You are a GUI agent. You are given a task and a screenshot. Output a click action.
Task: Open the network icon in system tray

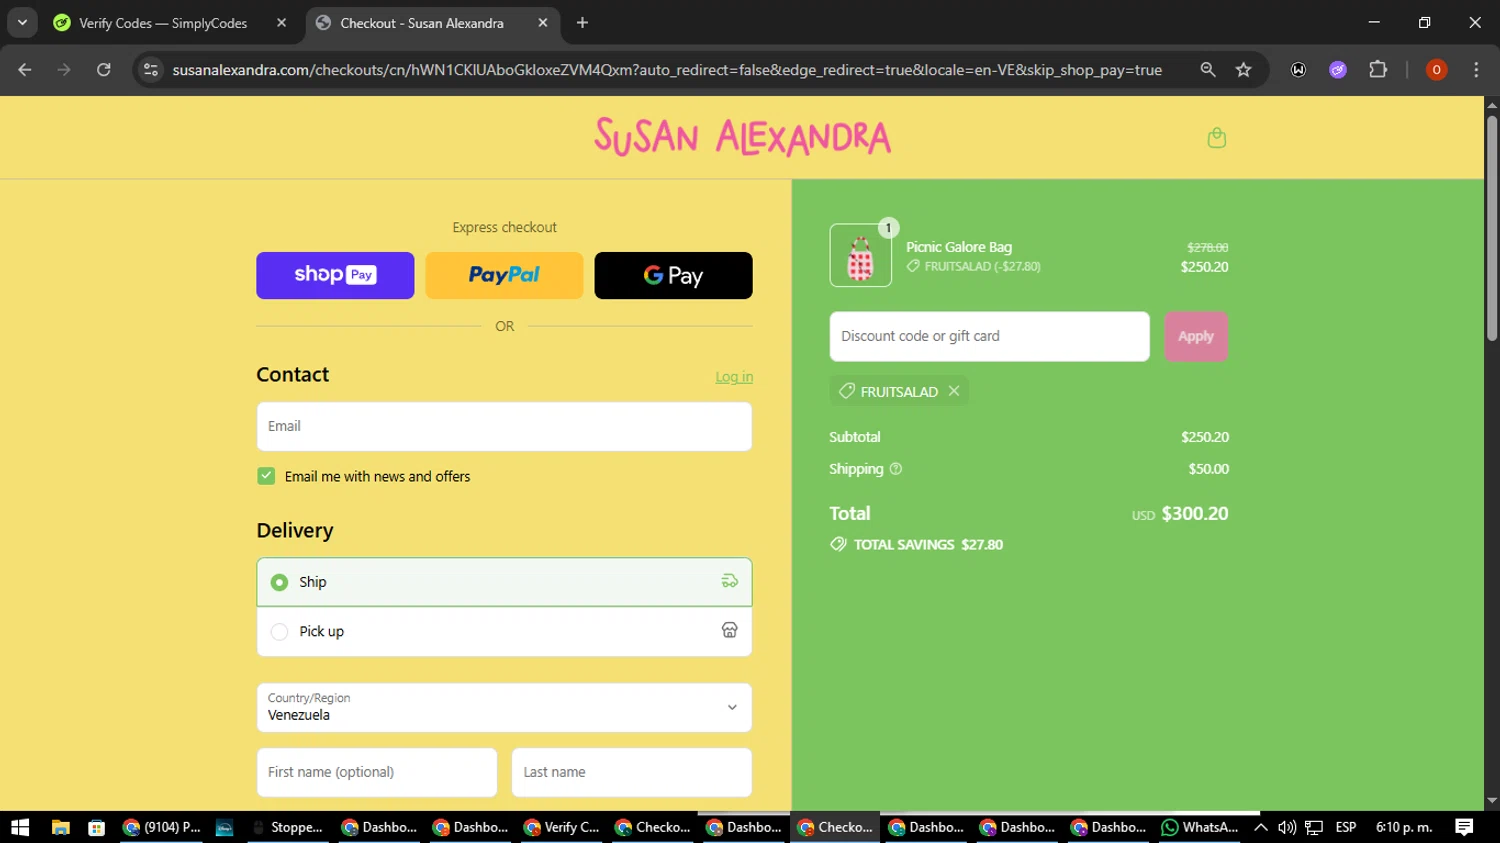coord(1314,827)
